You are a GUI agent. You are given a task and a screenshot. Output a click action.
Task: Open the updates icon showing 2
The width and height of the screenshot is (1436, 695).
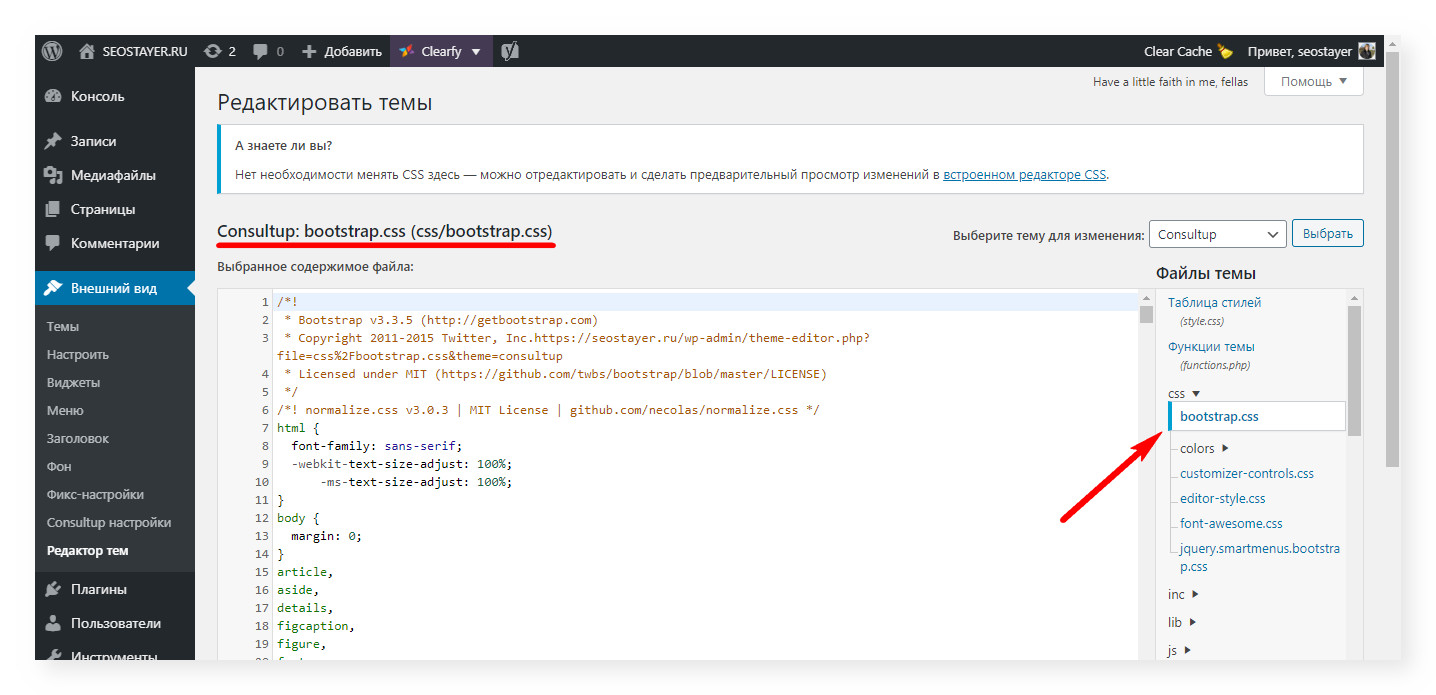tap(212, 51)
